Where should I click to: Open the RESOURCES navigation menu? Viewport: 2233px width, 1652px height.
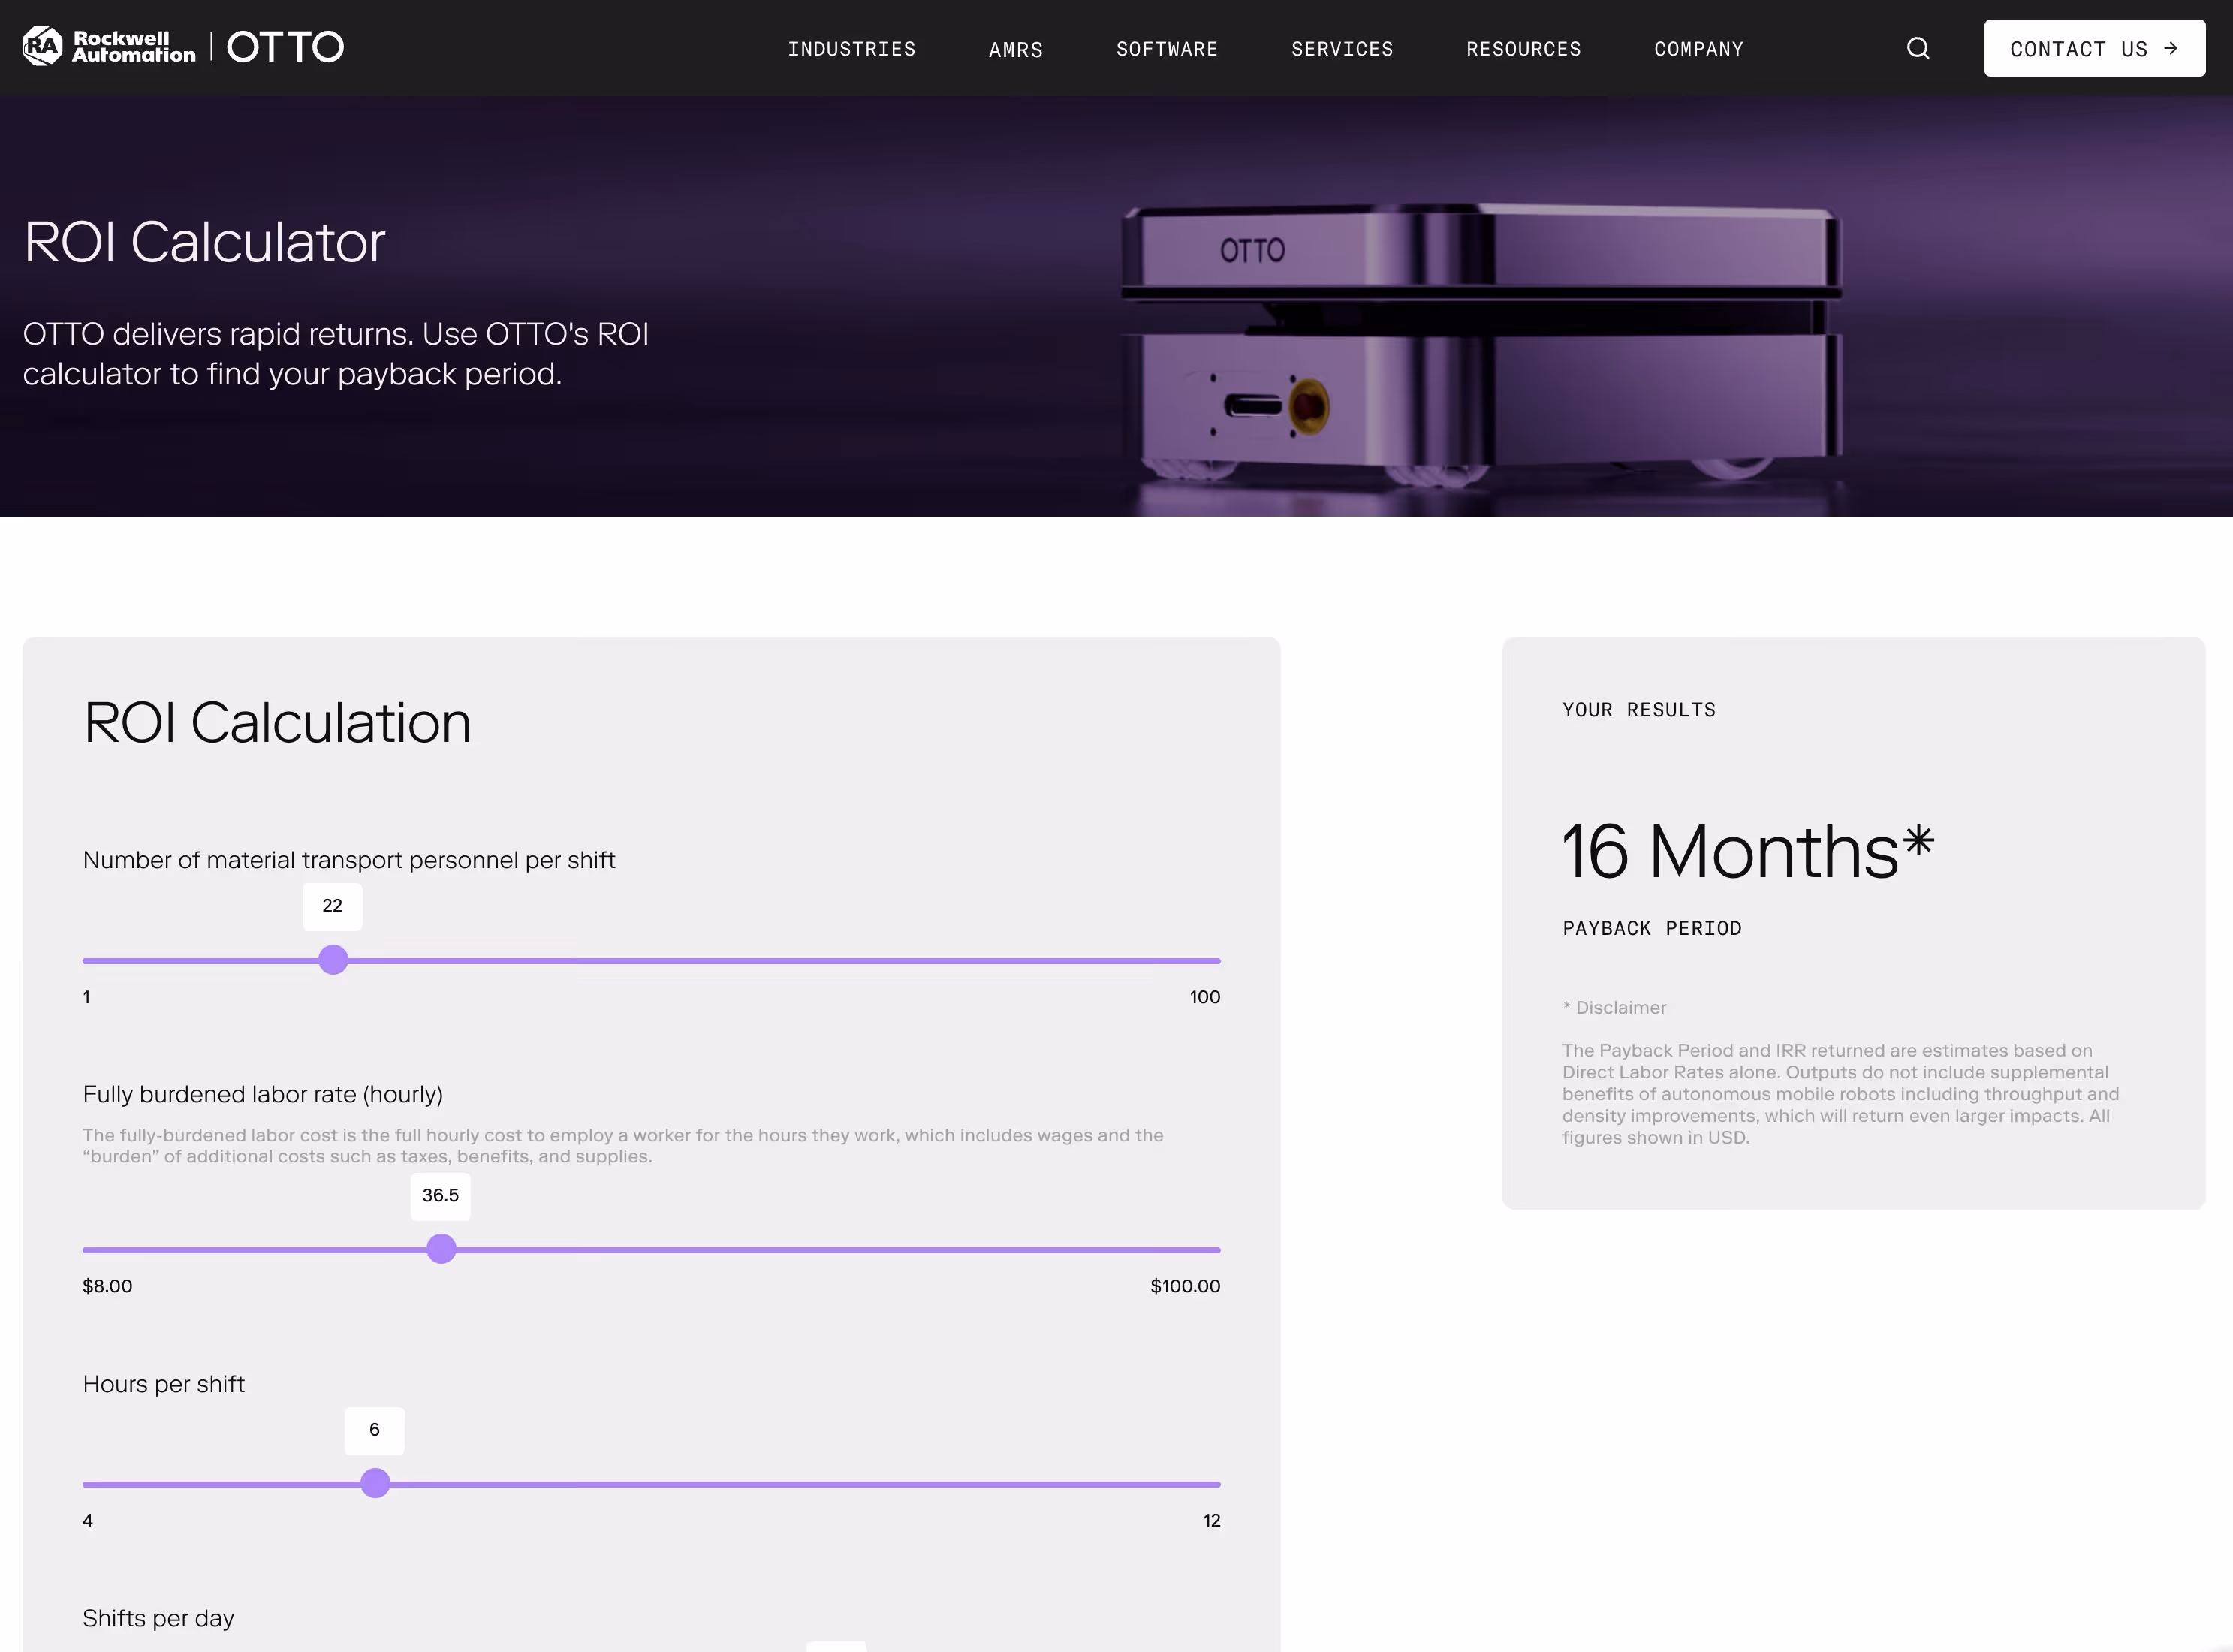pyautogui.click(x=1522, y=48)
